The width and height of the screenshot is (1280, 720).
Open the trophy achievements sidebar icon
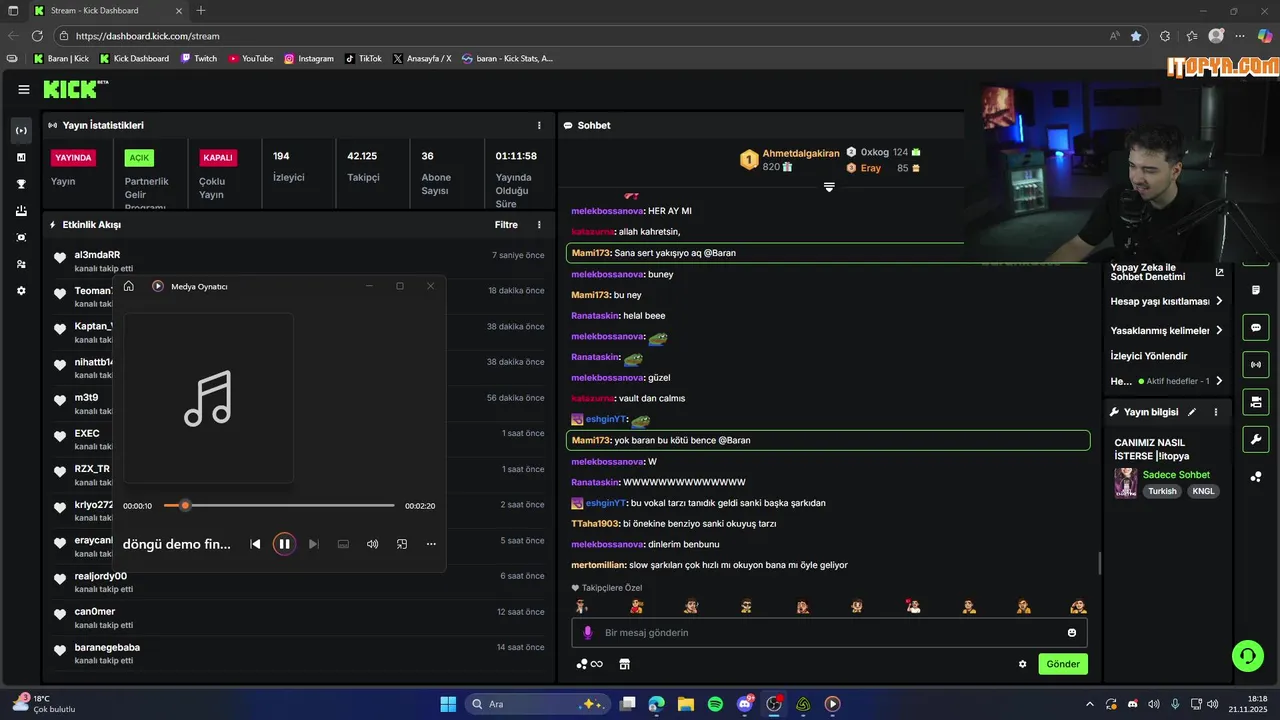(x=21, y=184)
